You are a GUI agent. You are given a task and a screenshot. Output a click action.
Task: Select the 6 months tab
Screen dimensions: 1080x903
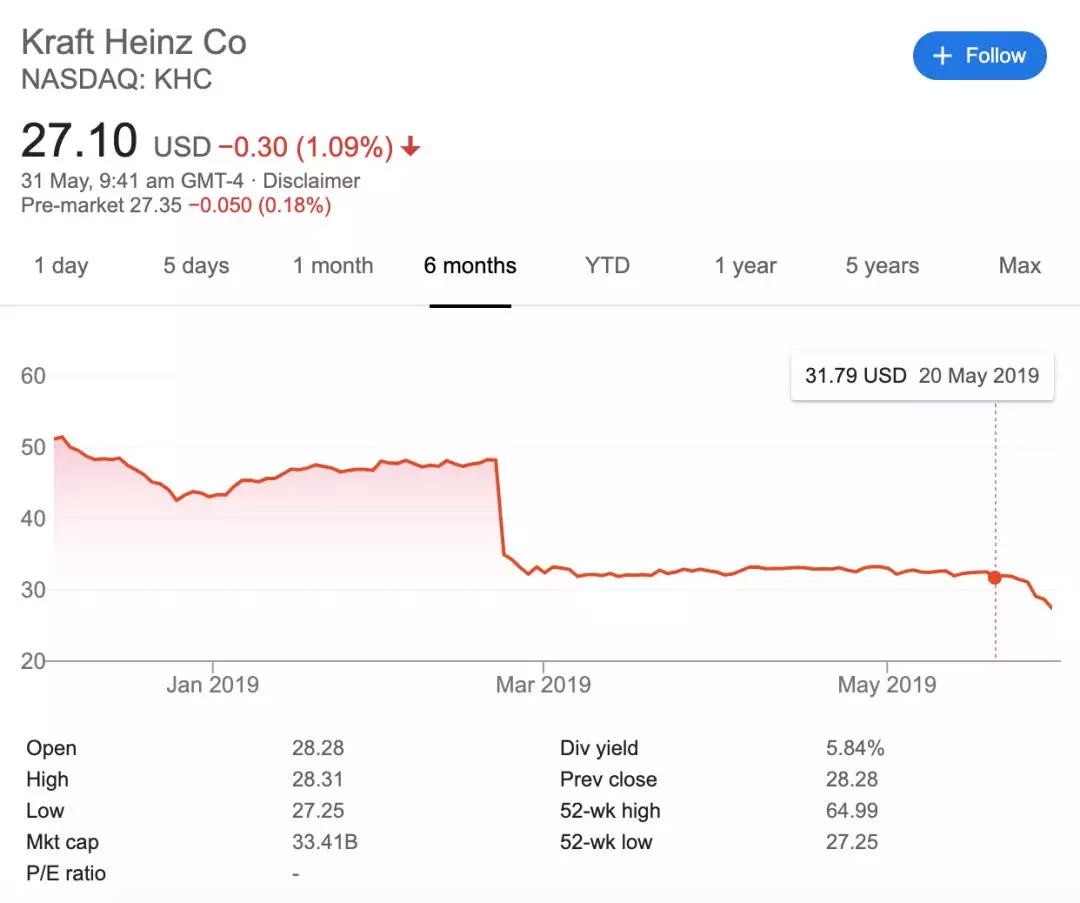coord(470,266)
